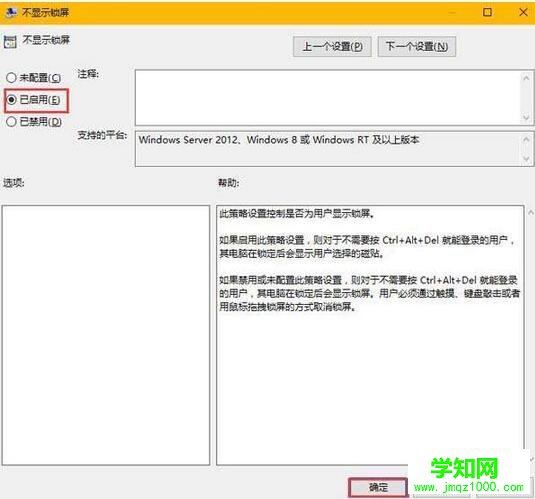Click the down arrow of 注释 scrollbar
The width and height of the screenshot is (535, 499).
pyautogui.click(x=526, y=118)
